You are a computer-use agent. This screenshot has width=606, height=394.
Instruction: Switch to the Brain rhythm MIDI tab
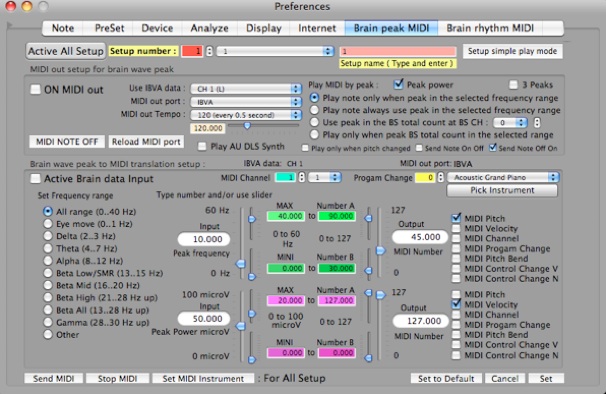tap(490, 28)
